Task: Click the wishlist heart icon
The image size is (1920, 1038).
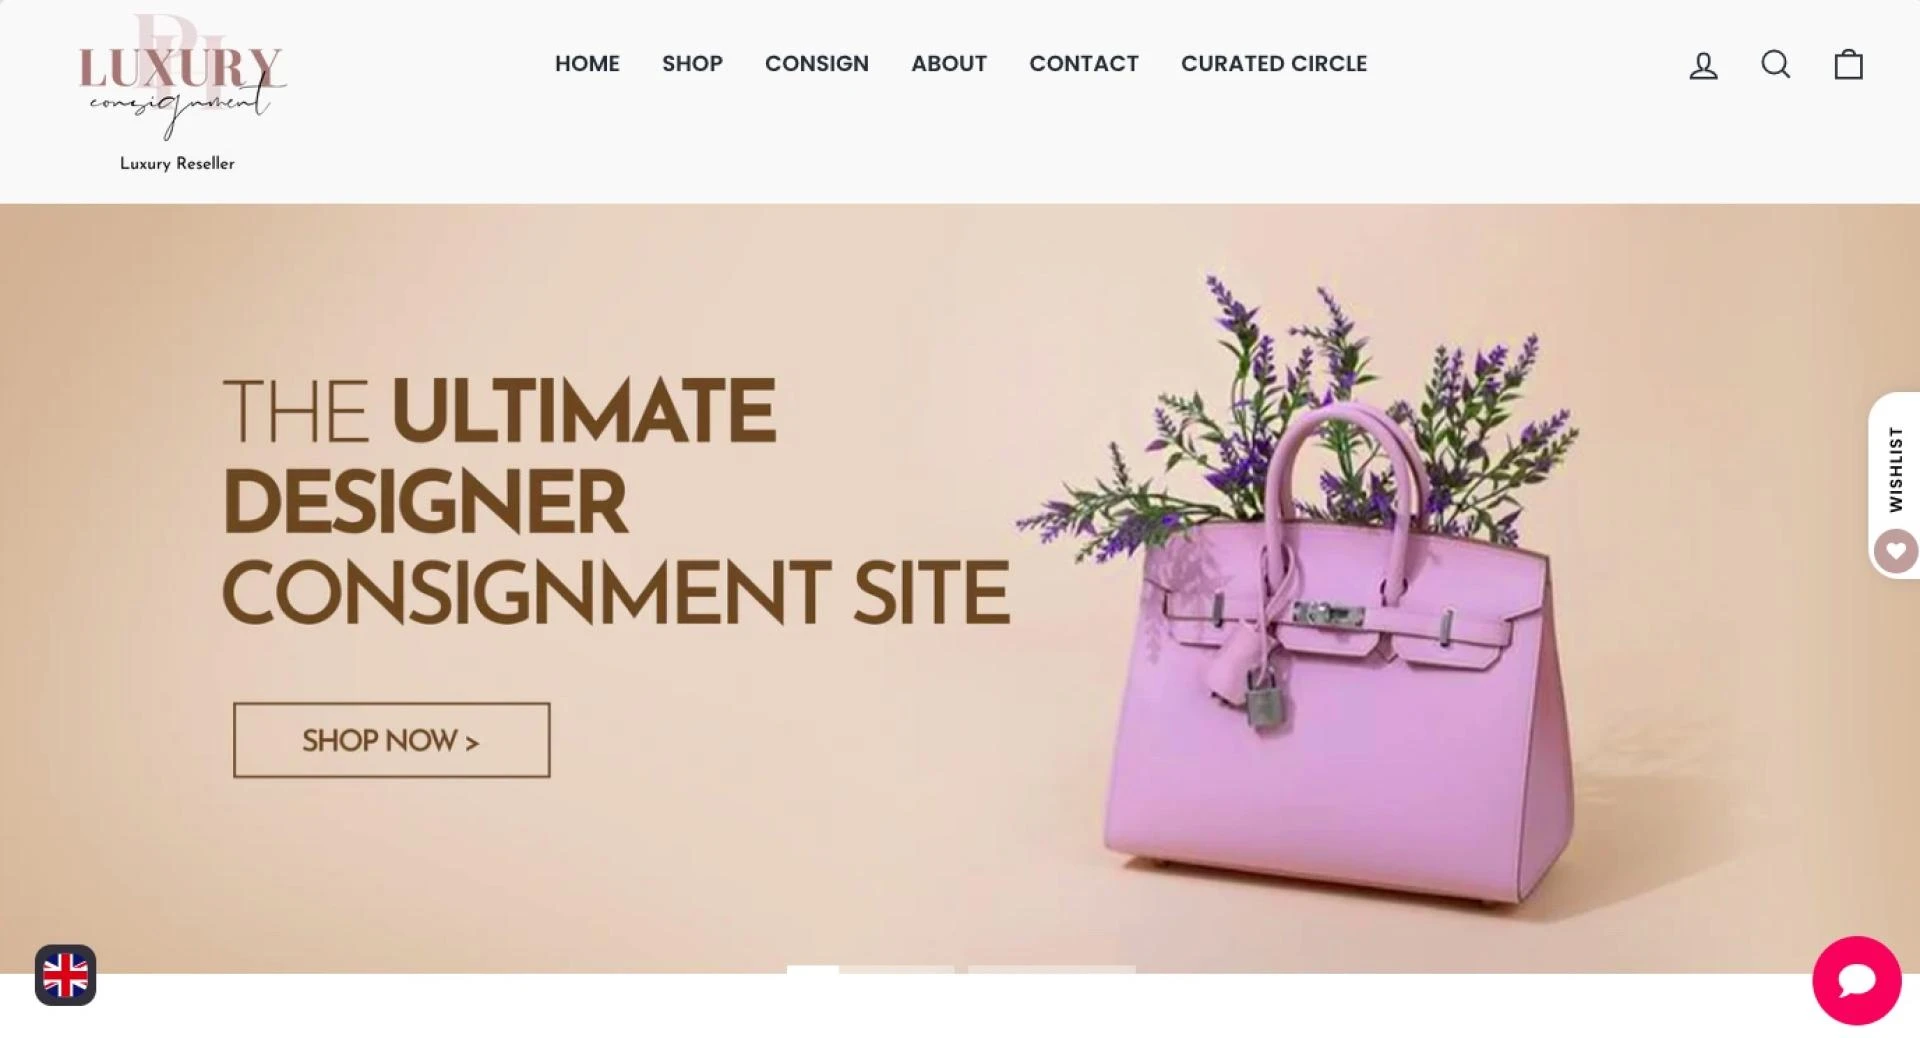Action: [x=1895, y=551]
